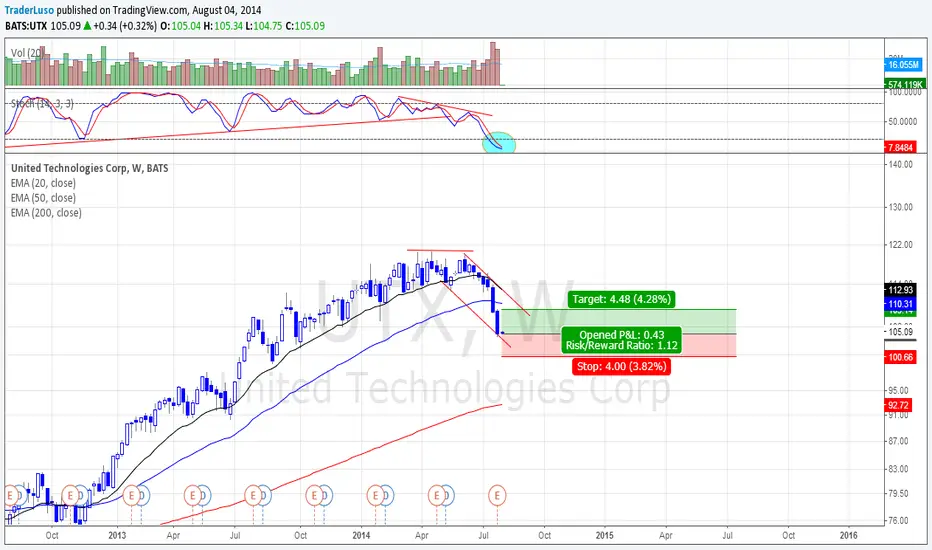The image size is (932, 550).
Task: Click the 574.119K volume value label
Action: [905, 84]
